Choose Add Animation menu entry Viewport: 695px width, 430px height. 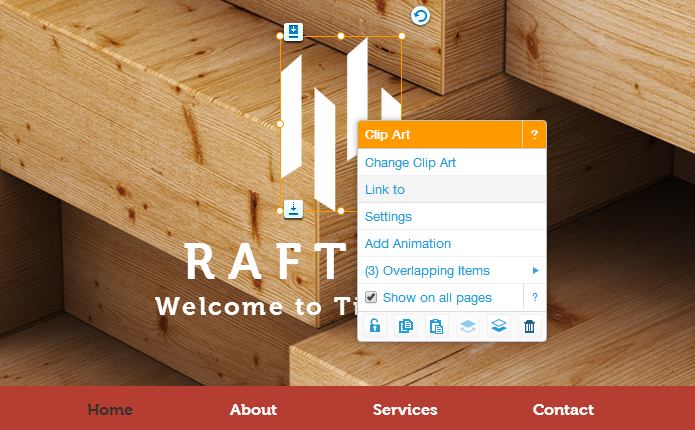452,244
